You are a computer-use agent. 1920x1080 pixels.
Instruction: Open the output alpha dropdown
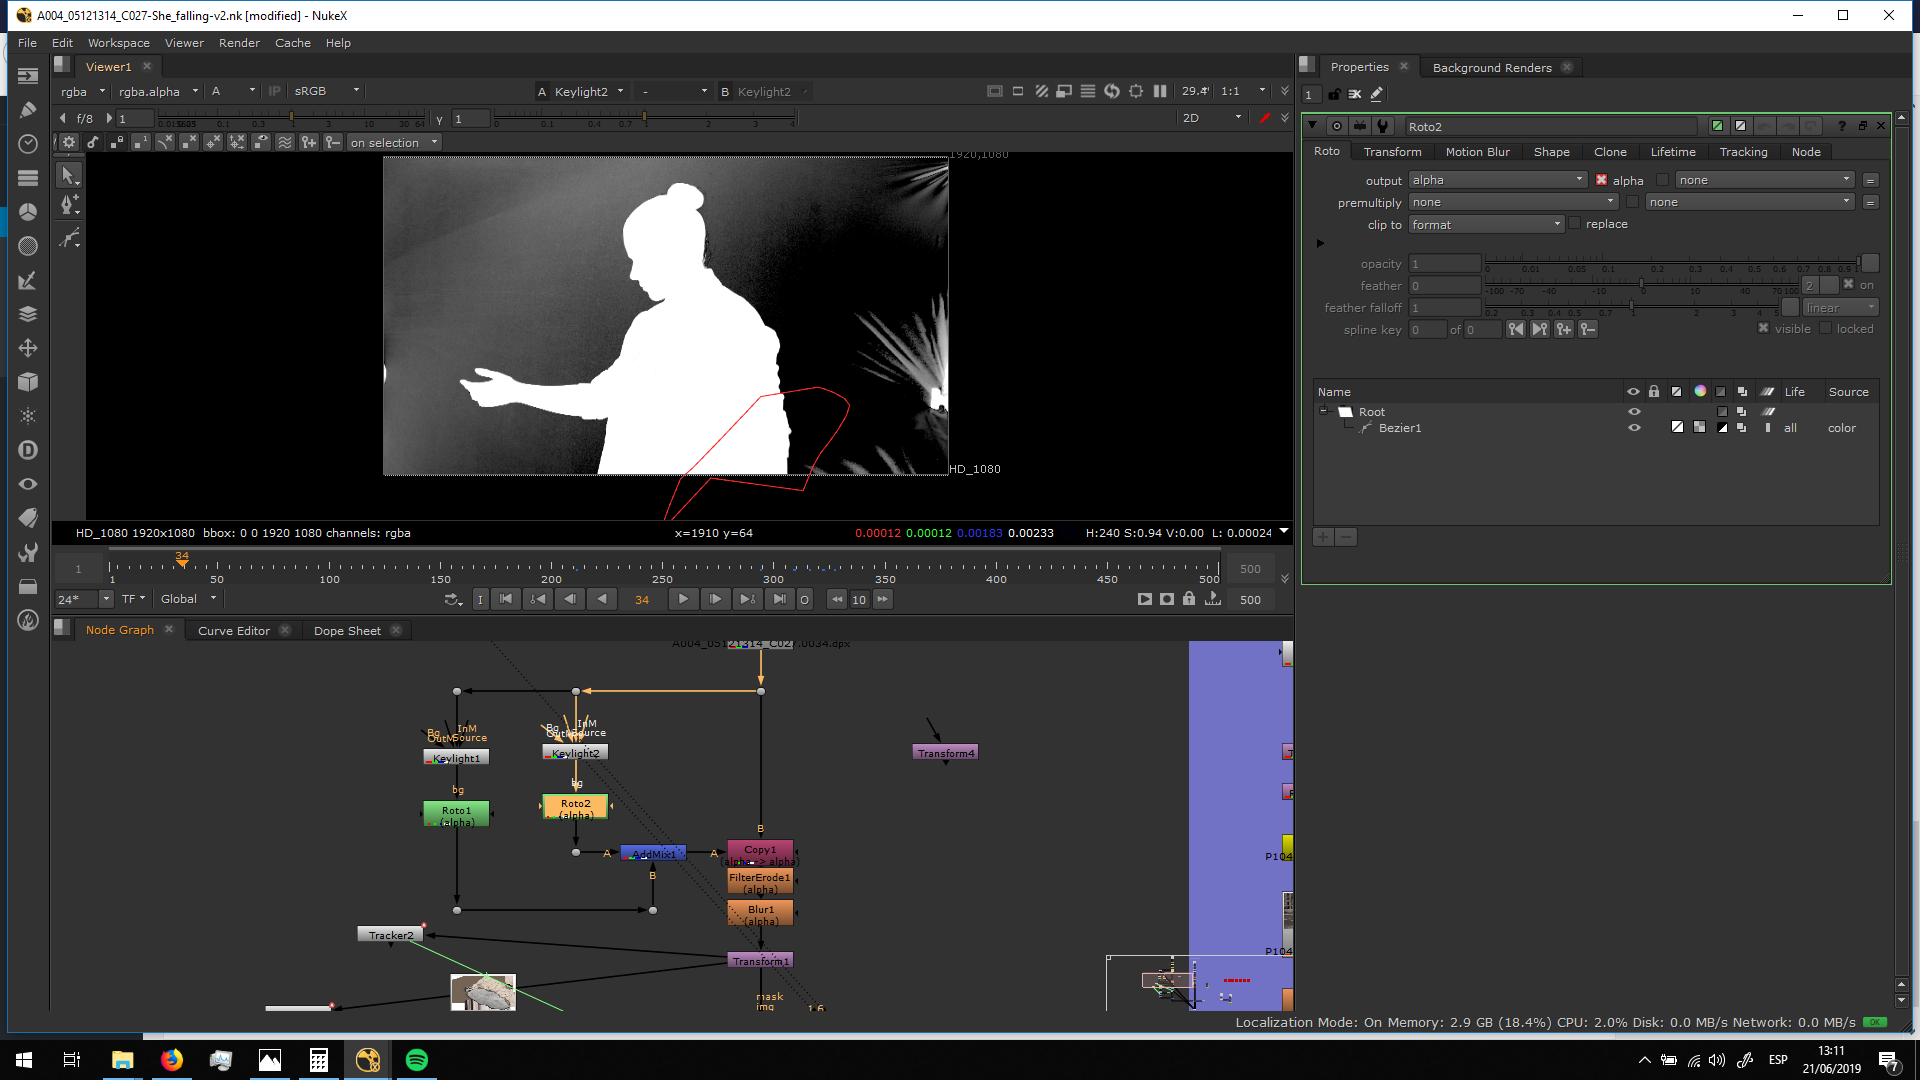pyautogui.click(x=1497, y=180)
